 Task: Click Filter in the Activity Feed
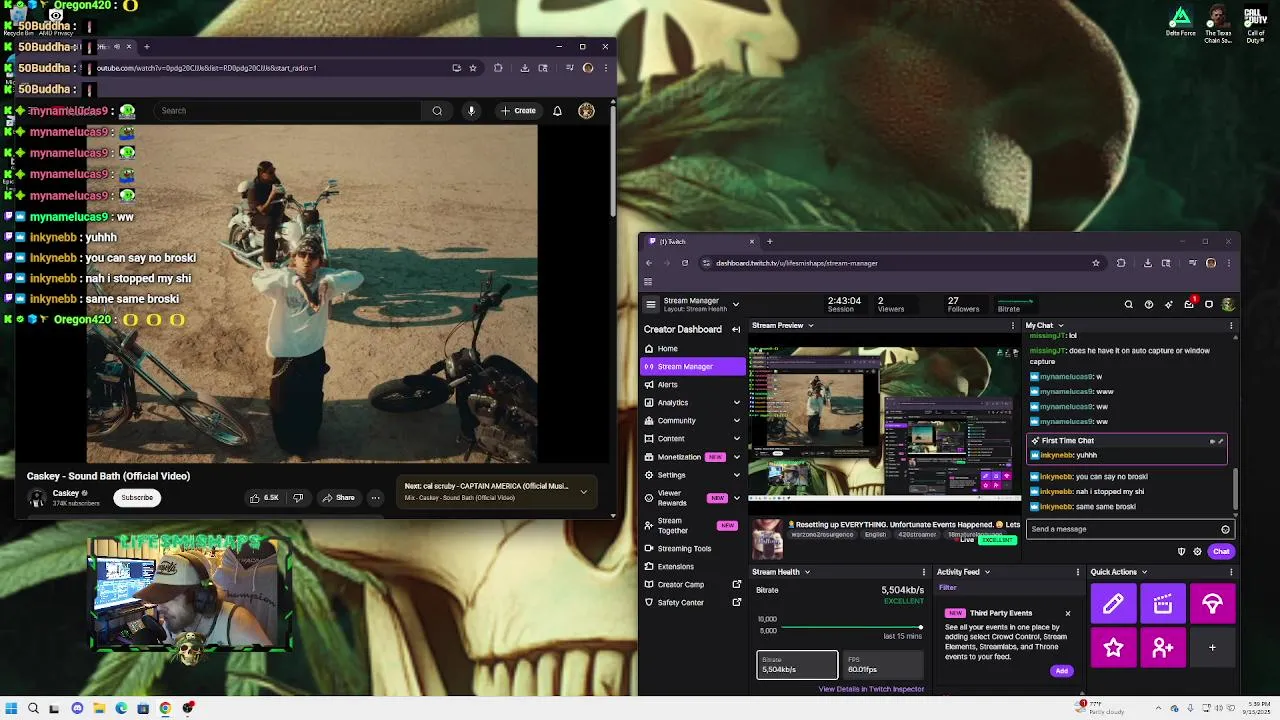coord(948,588)
